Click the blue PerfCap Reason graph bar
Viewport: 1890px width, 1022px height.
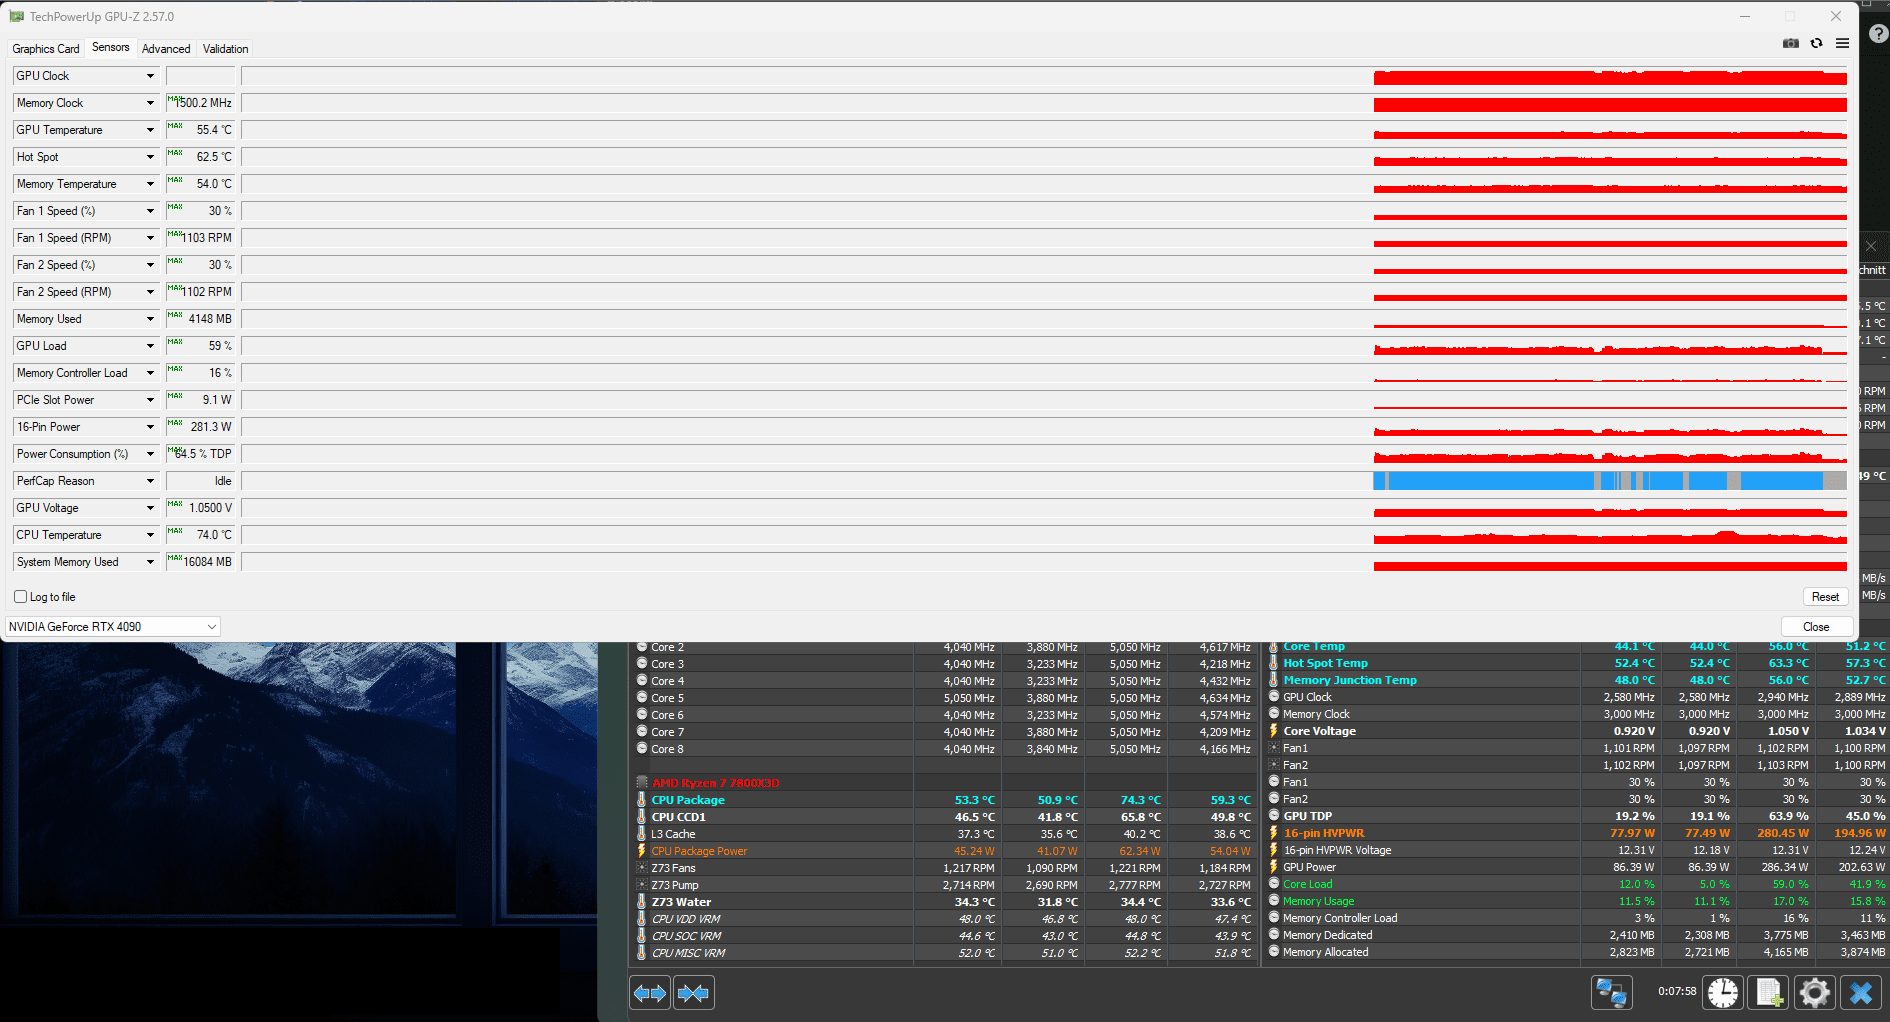tap(1610, 481)
